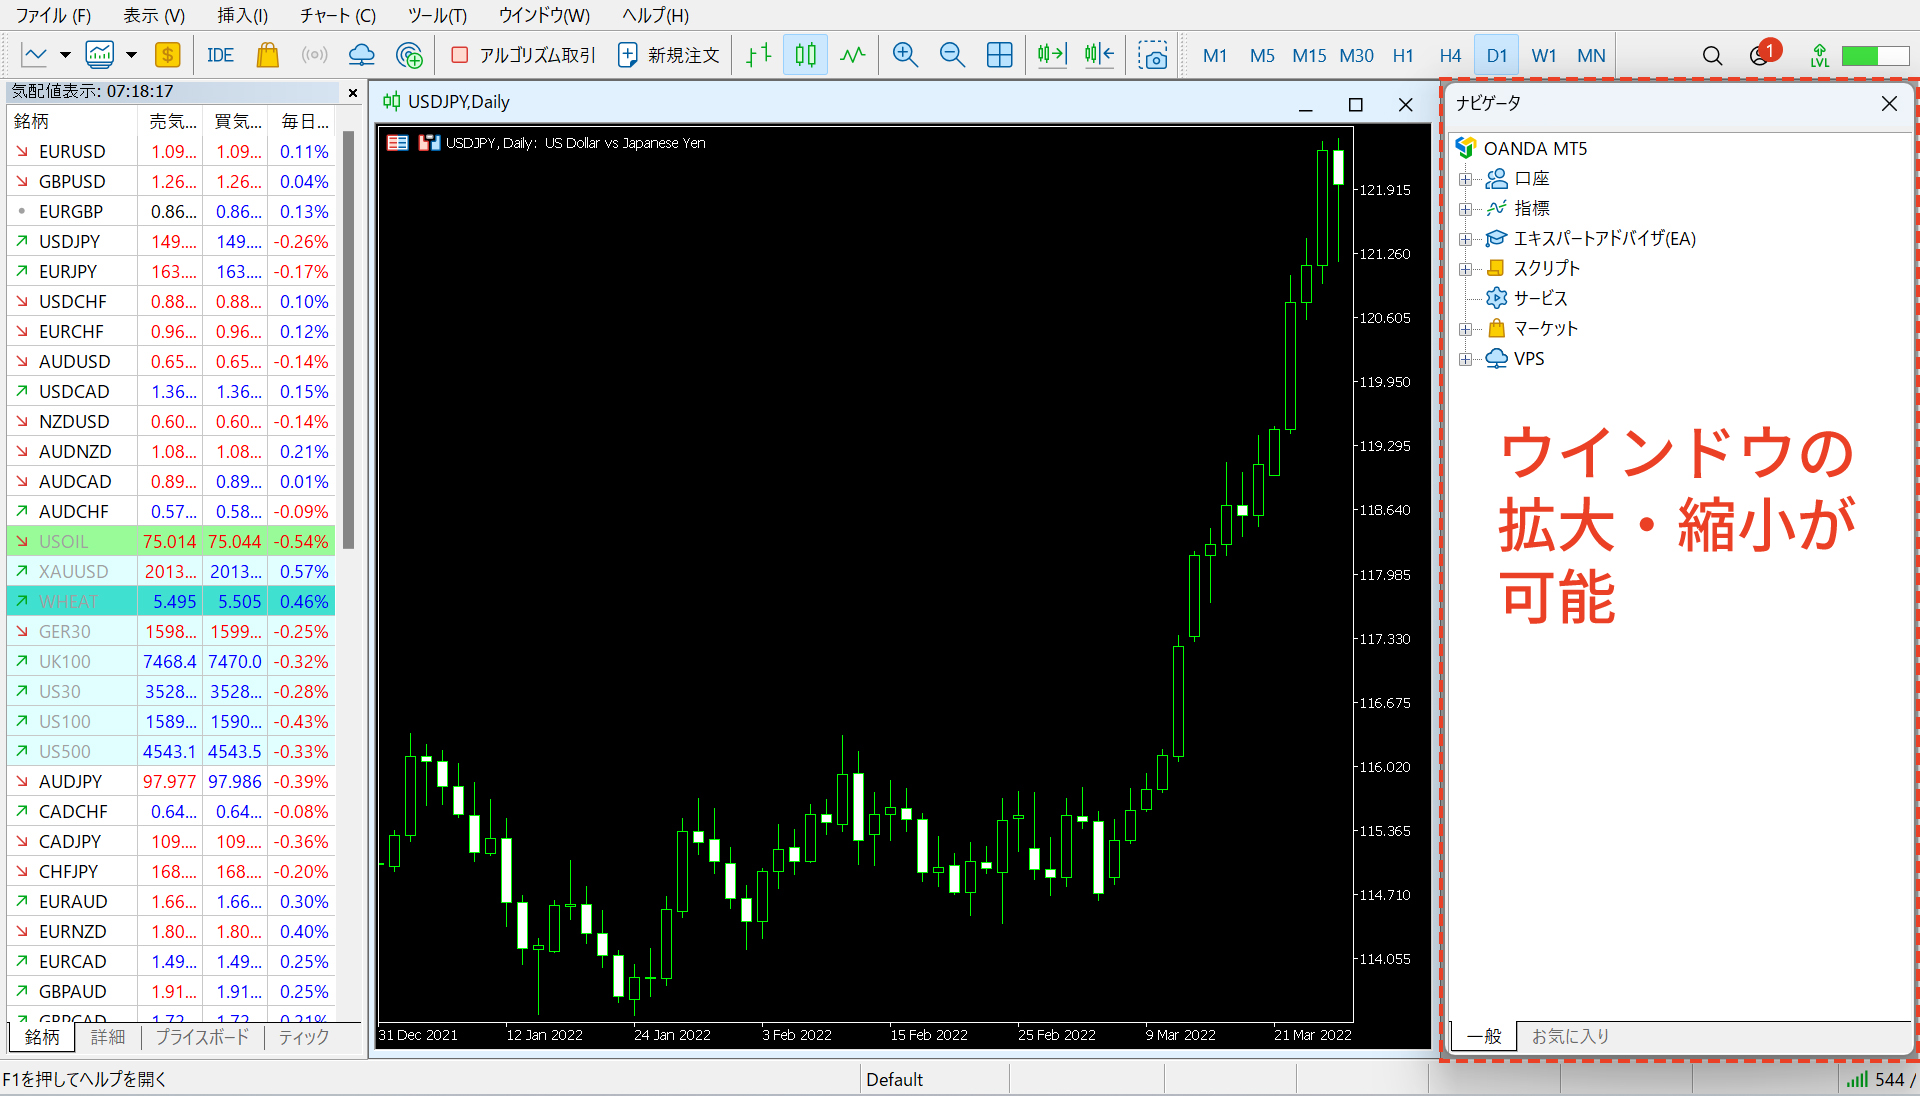Select W1 timeframe

(x=1544, y=55)
